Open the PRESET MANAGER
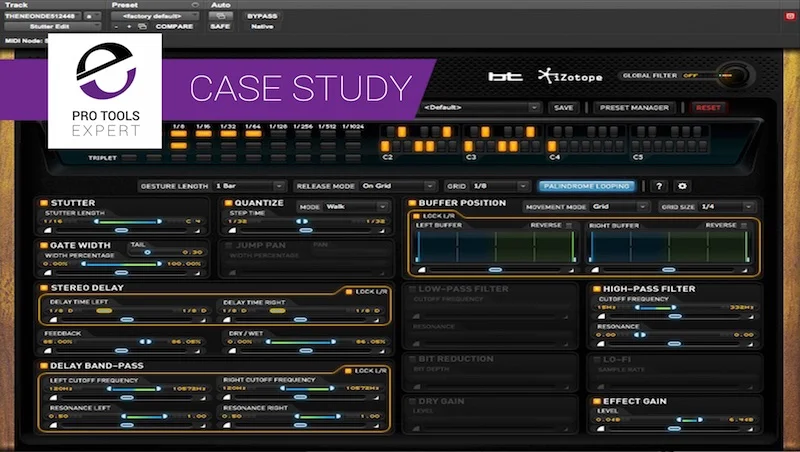The height and width of the screenshot is (452, 800). coord(634,108)
